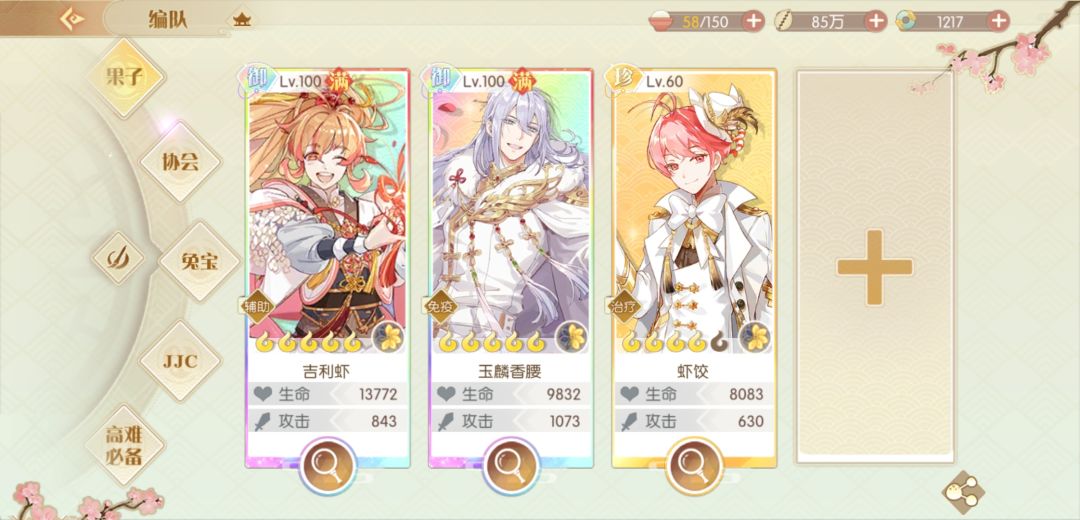1080x520 pixels.
Task: Tap the flower icon on 虾饺 card
Action: tap(756, 337)
